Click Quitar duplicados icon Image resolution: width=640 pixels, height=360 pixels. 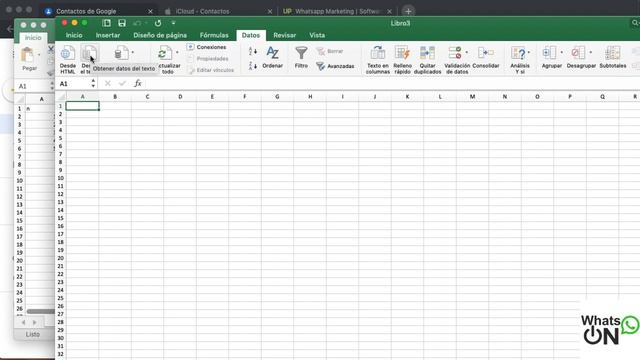click(427, 53)
